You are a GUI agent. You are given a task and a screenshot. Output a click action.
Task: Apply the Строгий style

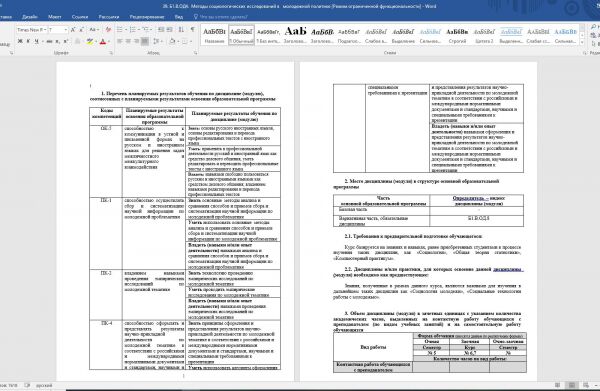tap(457, 35)
